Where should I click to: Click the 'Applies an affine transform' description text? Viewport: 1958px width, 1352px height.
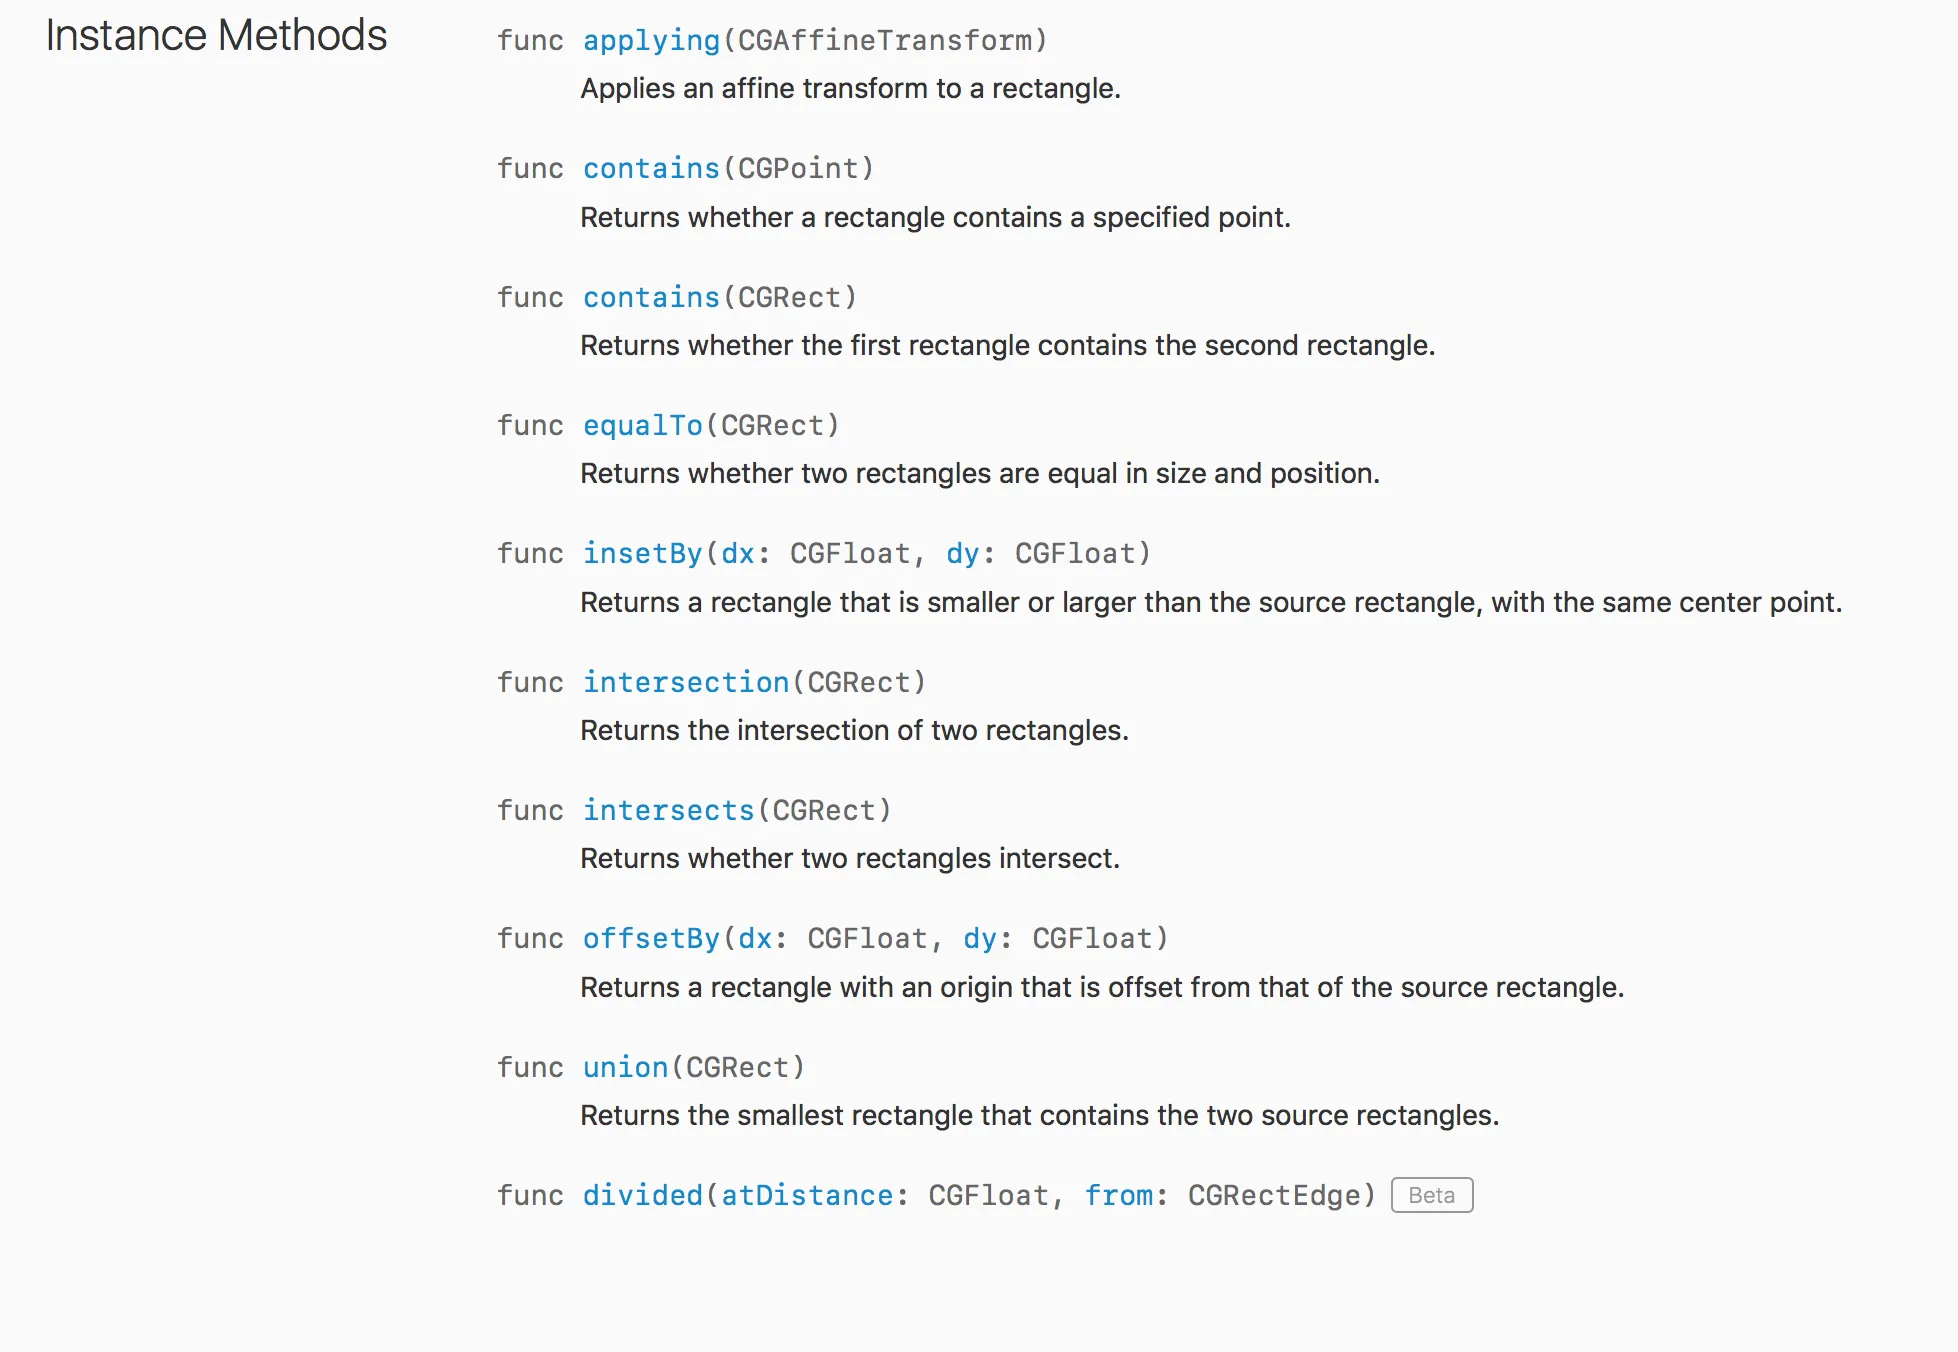click(x=849, y=88)
